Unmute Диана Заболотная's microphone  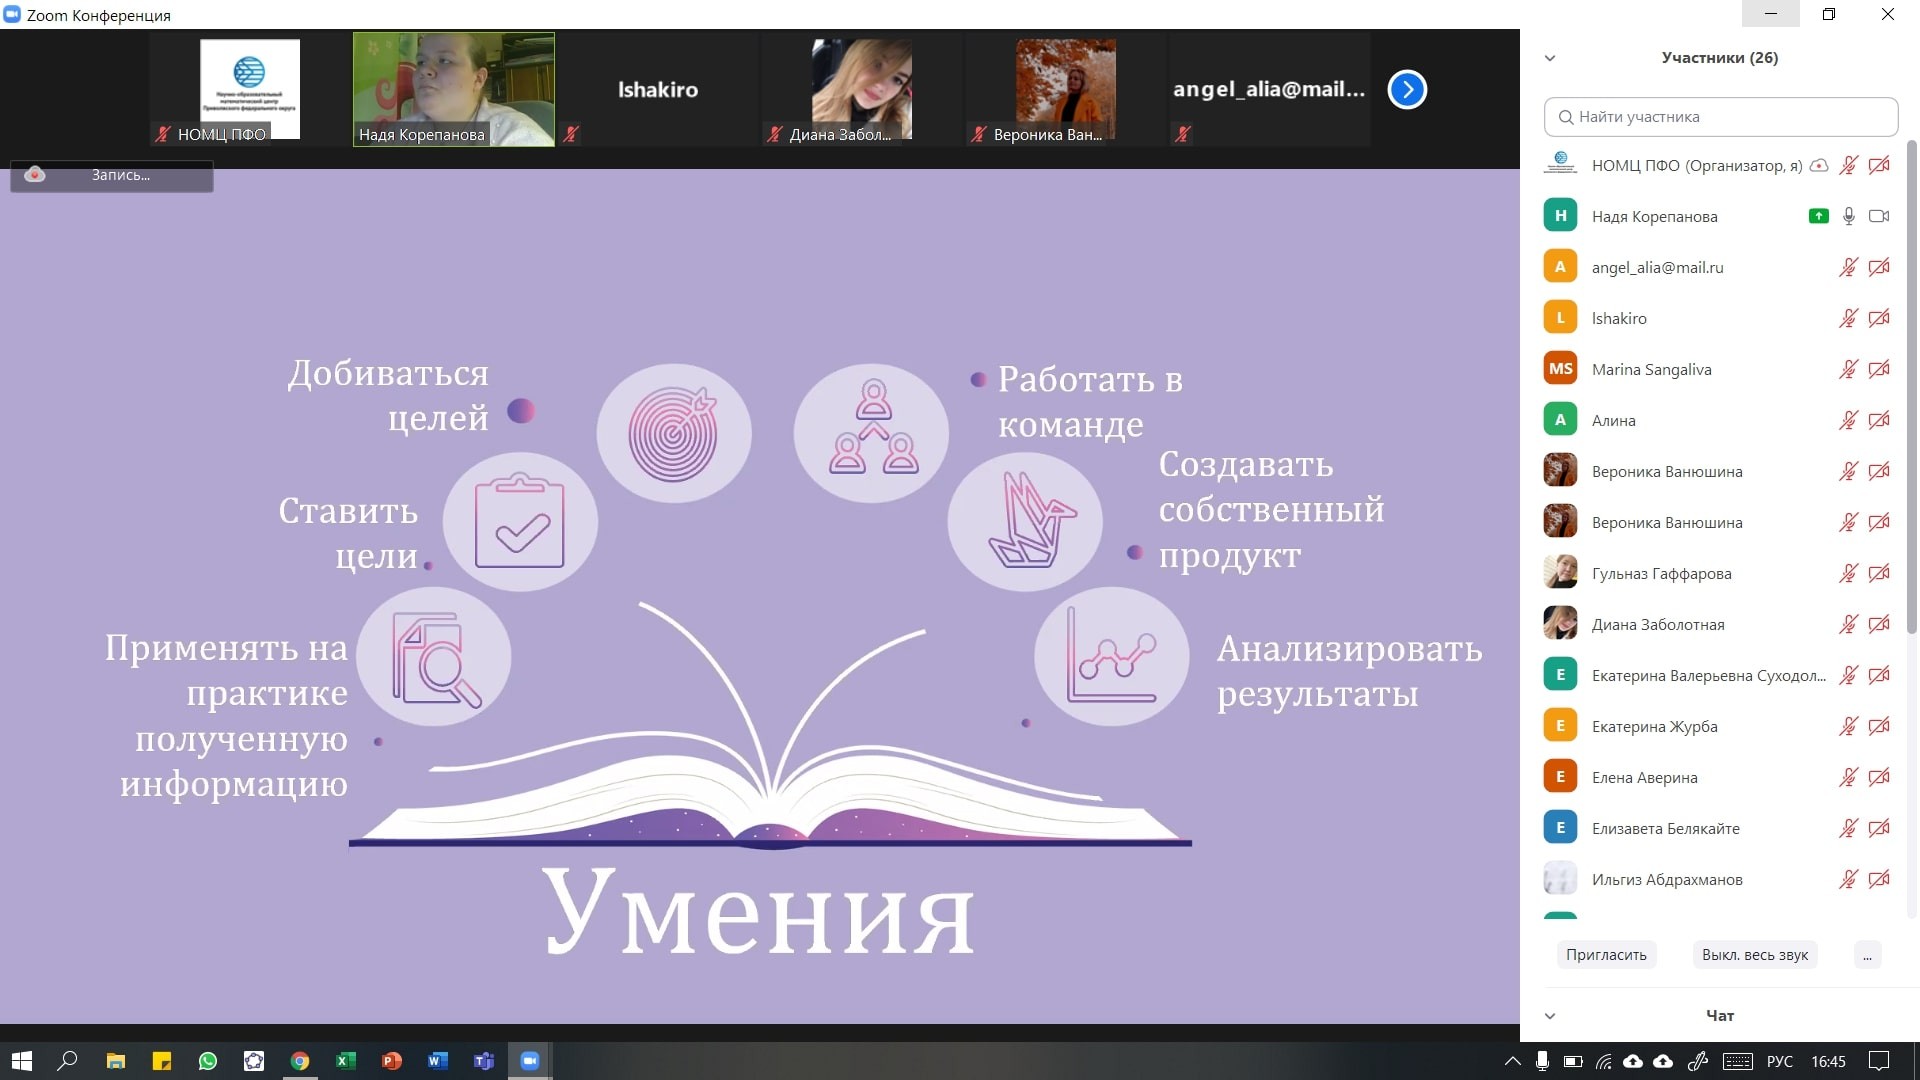[x=1847, y=624]
